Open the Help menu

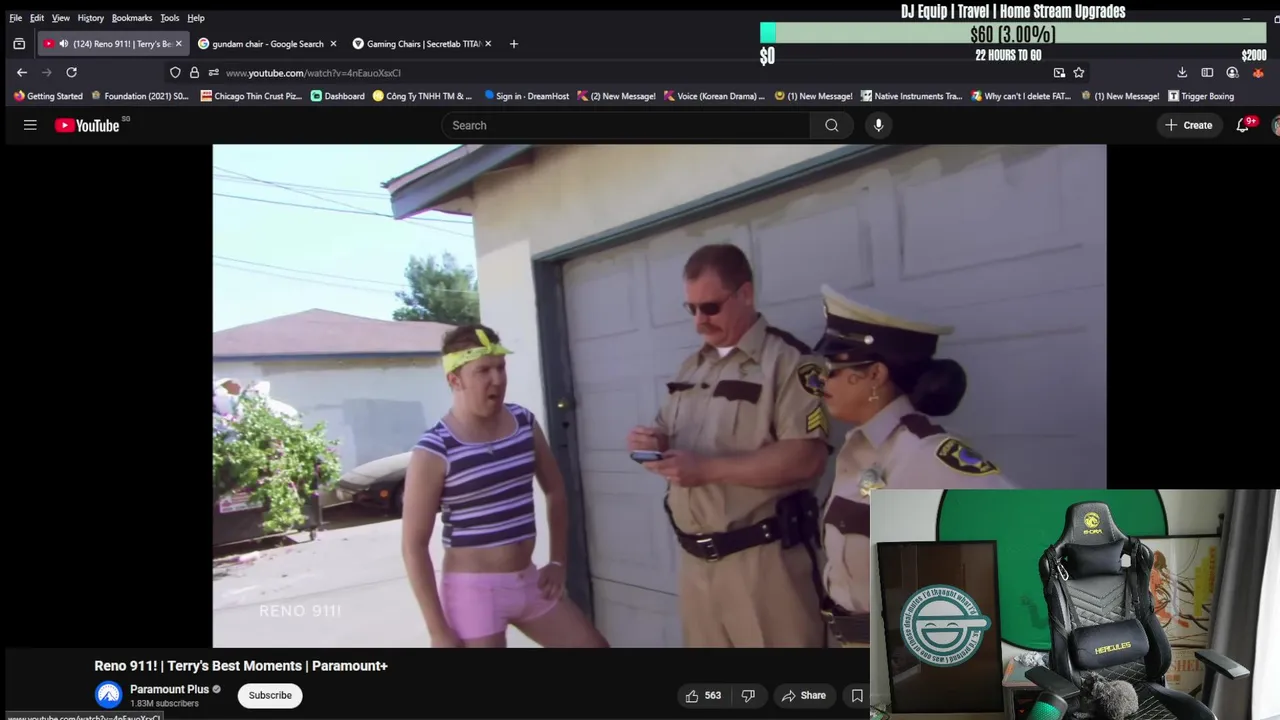196,18
